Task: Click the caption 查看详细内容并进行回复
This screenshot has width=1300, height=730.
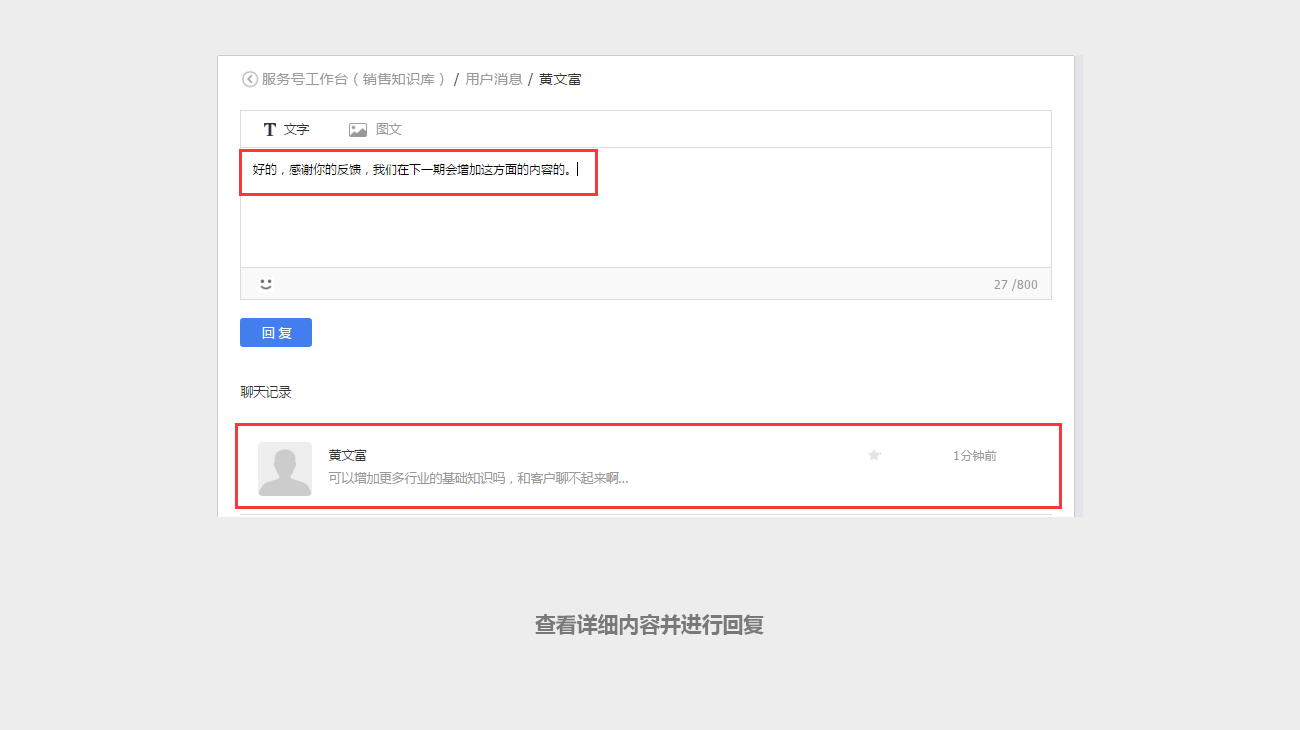Action: point(649,625)
